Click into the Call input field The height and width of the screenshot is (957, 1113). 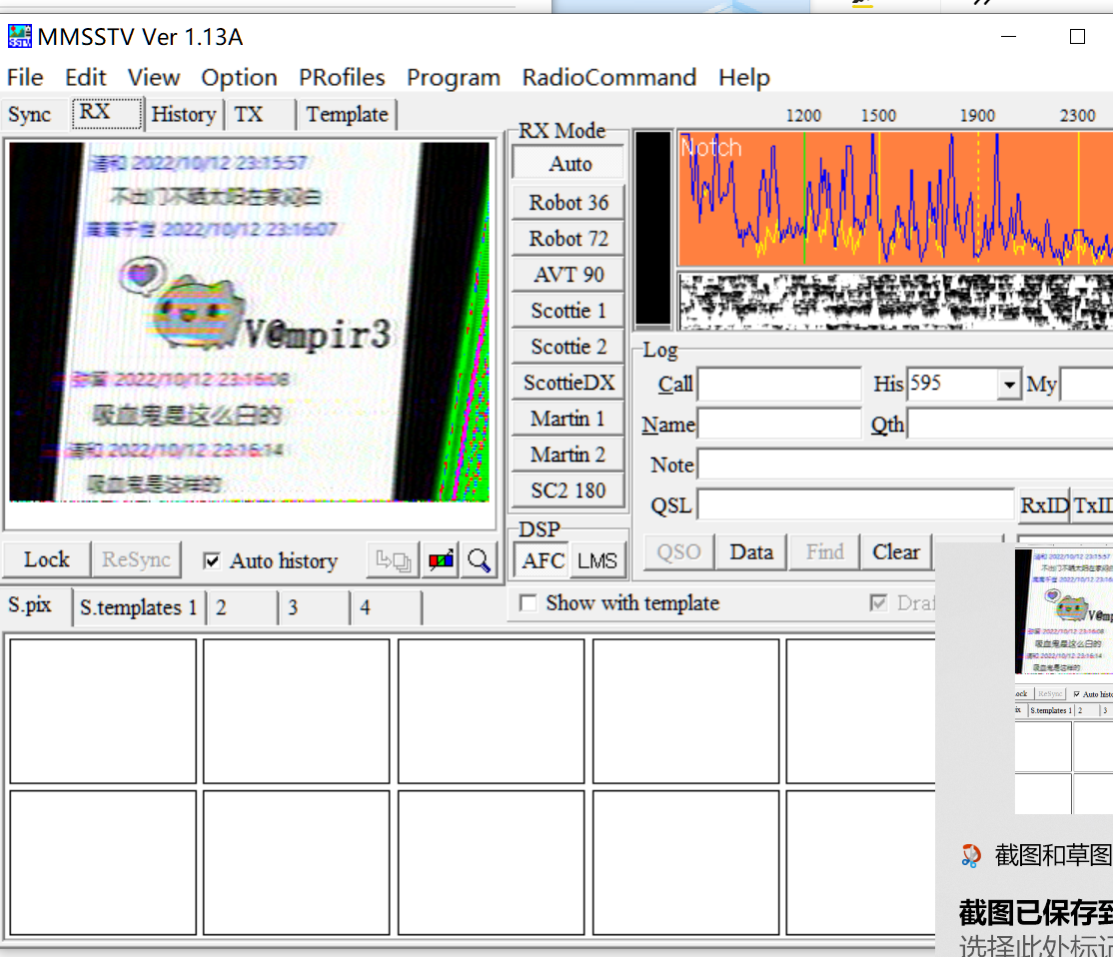point(779,385)
